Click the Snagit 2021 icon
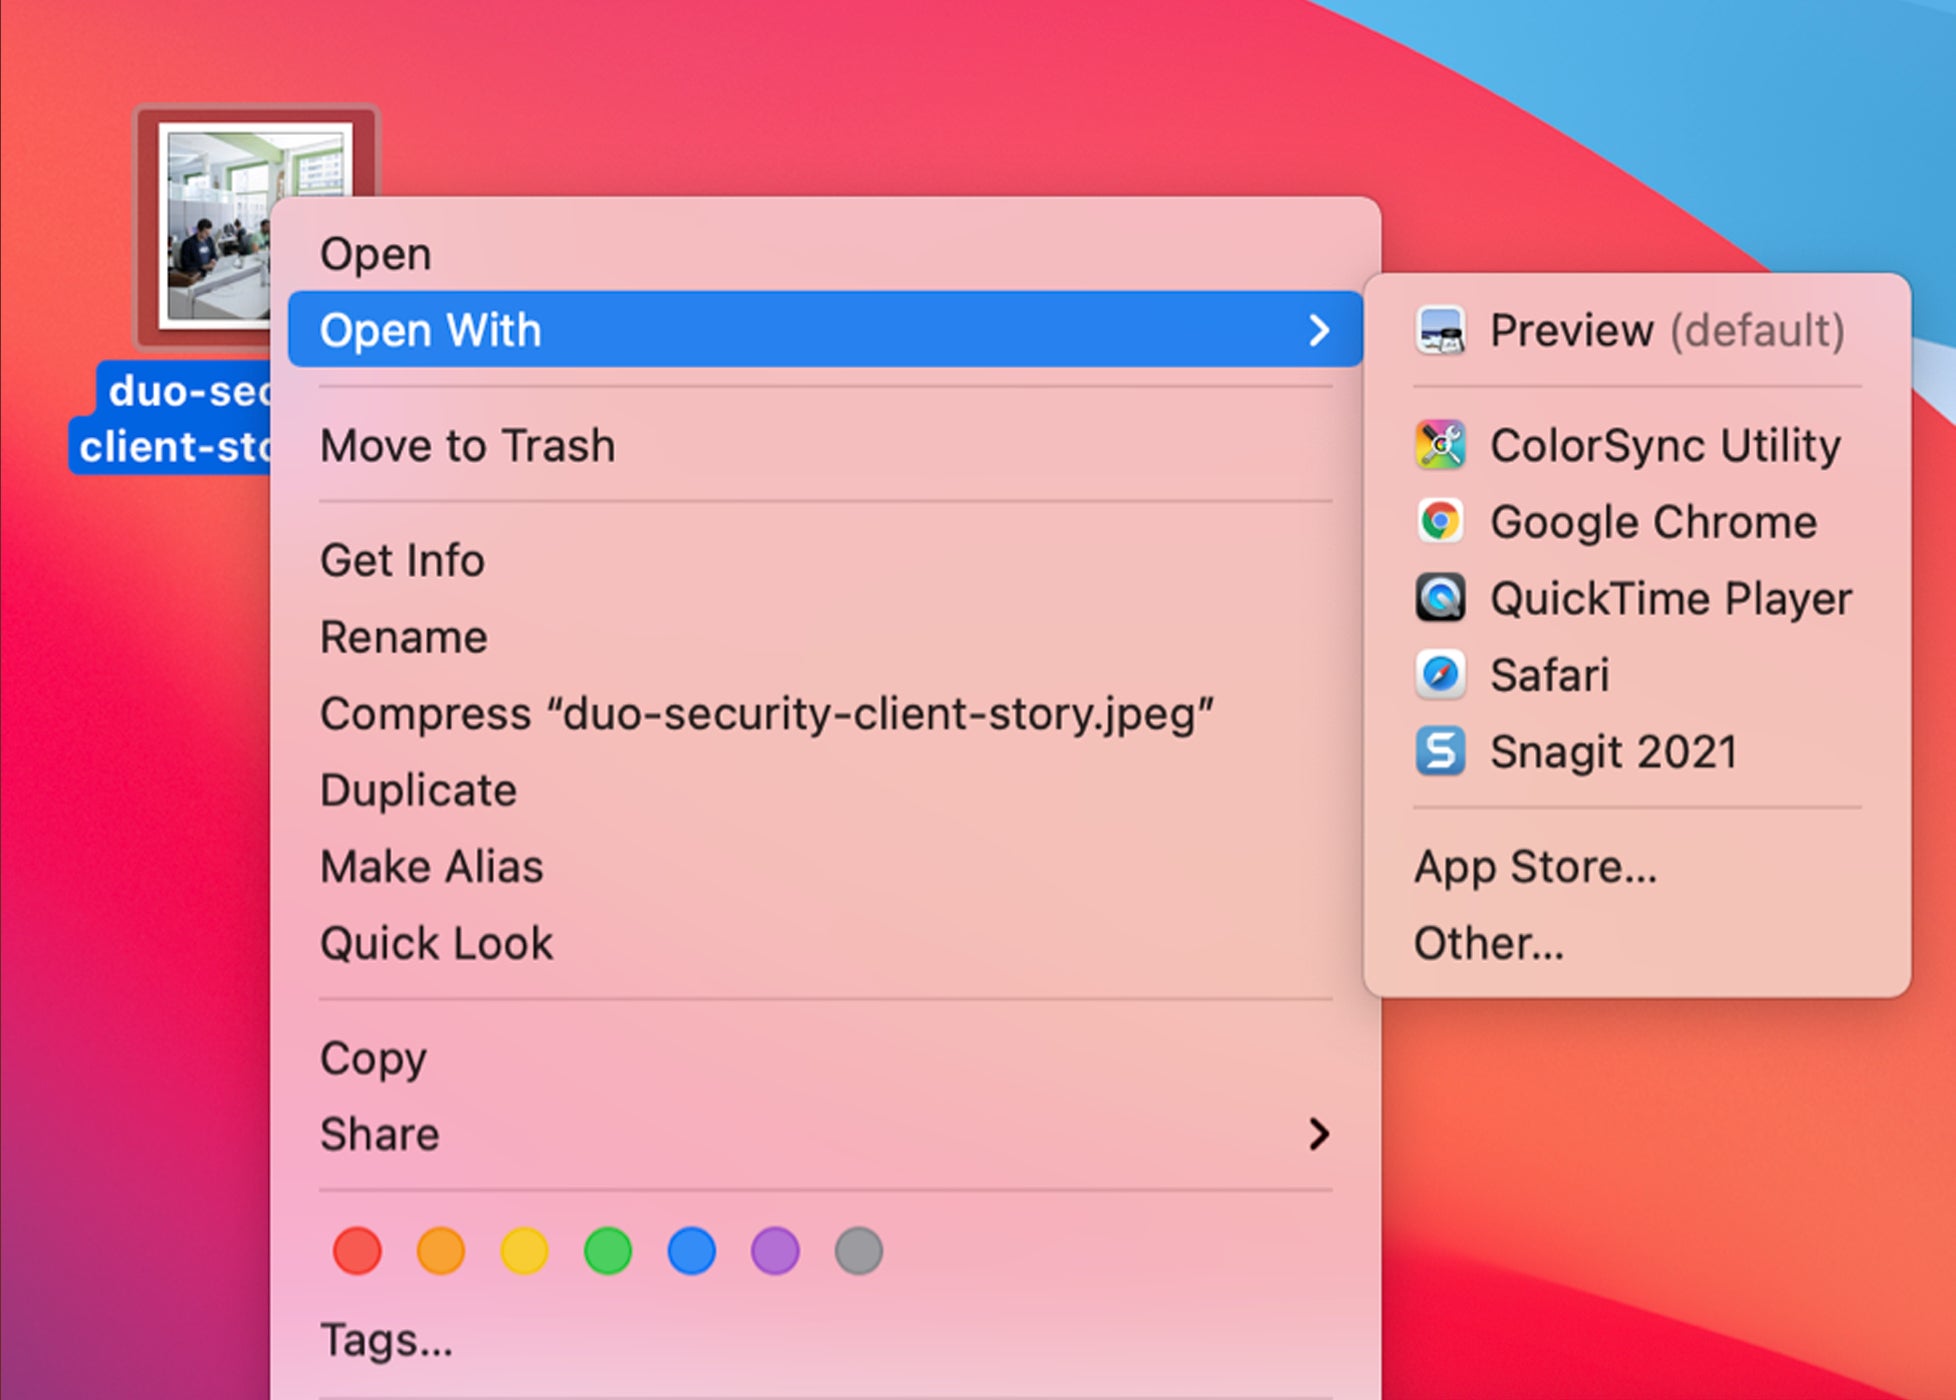 click(1440, 751)
